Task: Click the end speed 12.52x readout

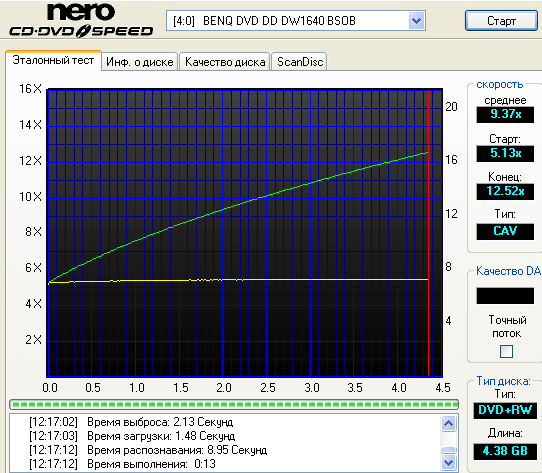Action: [x=505, y=191]
